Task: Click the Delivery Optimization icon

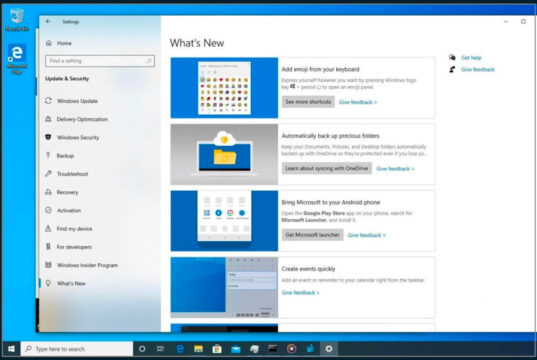Action: 48,119
